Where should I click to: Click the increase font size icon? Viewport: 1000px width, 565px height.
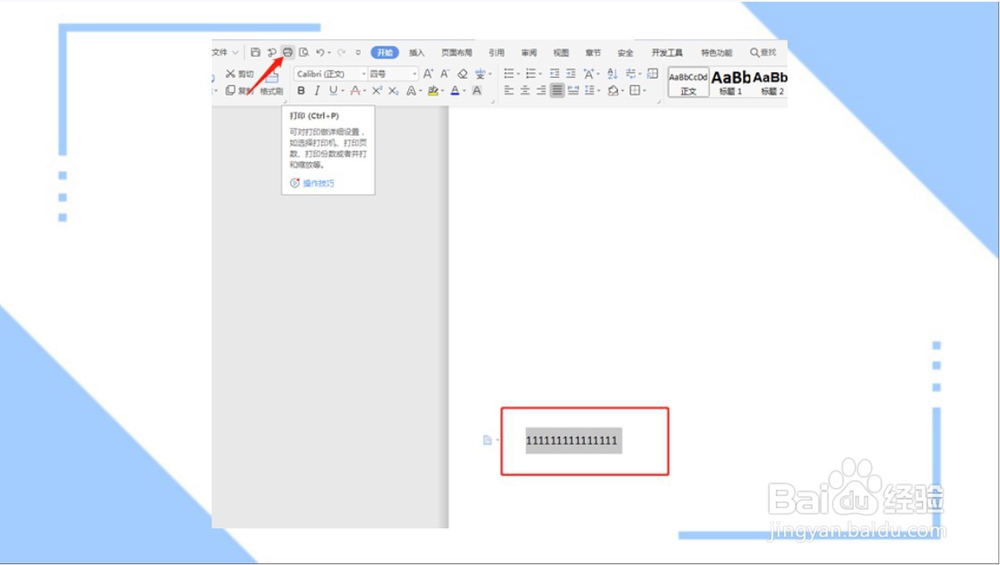coord(428,74)
